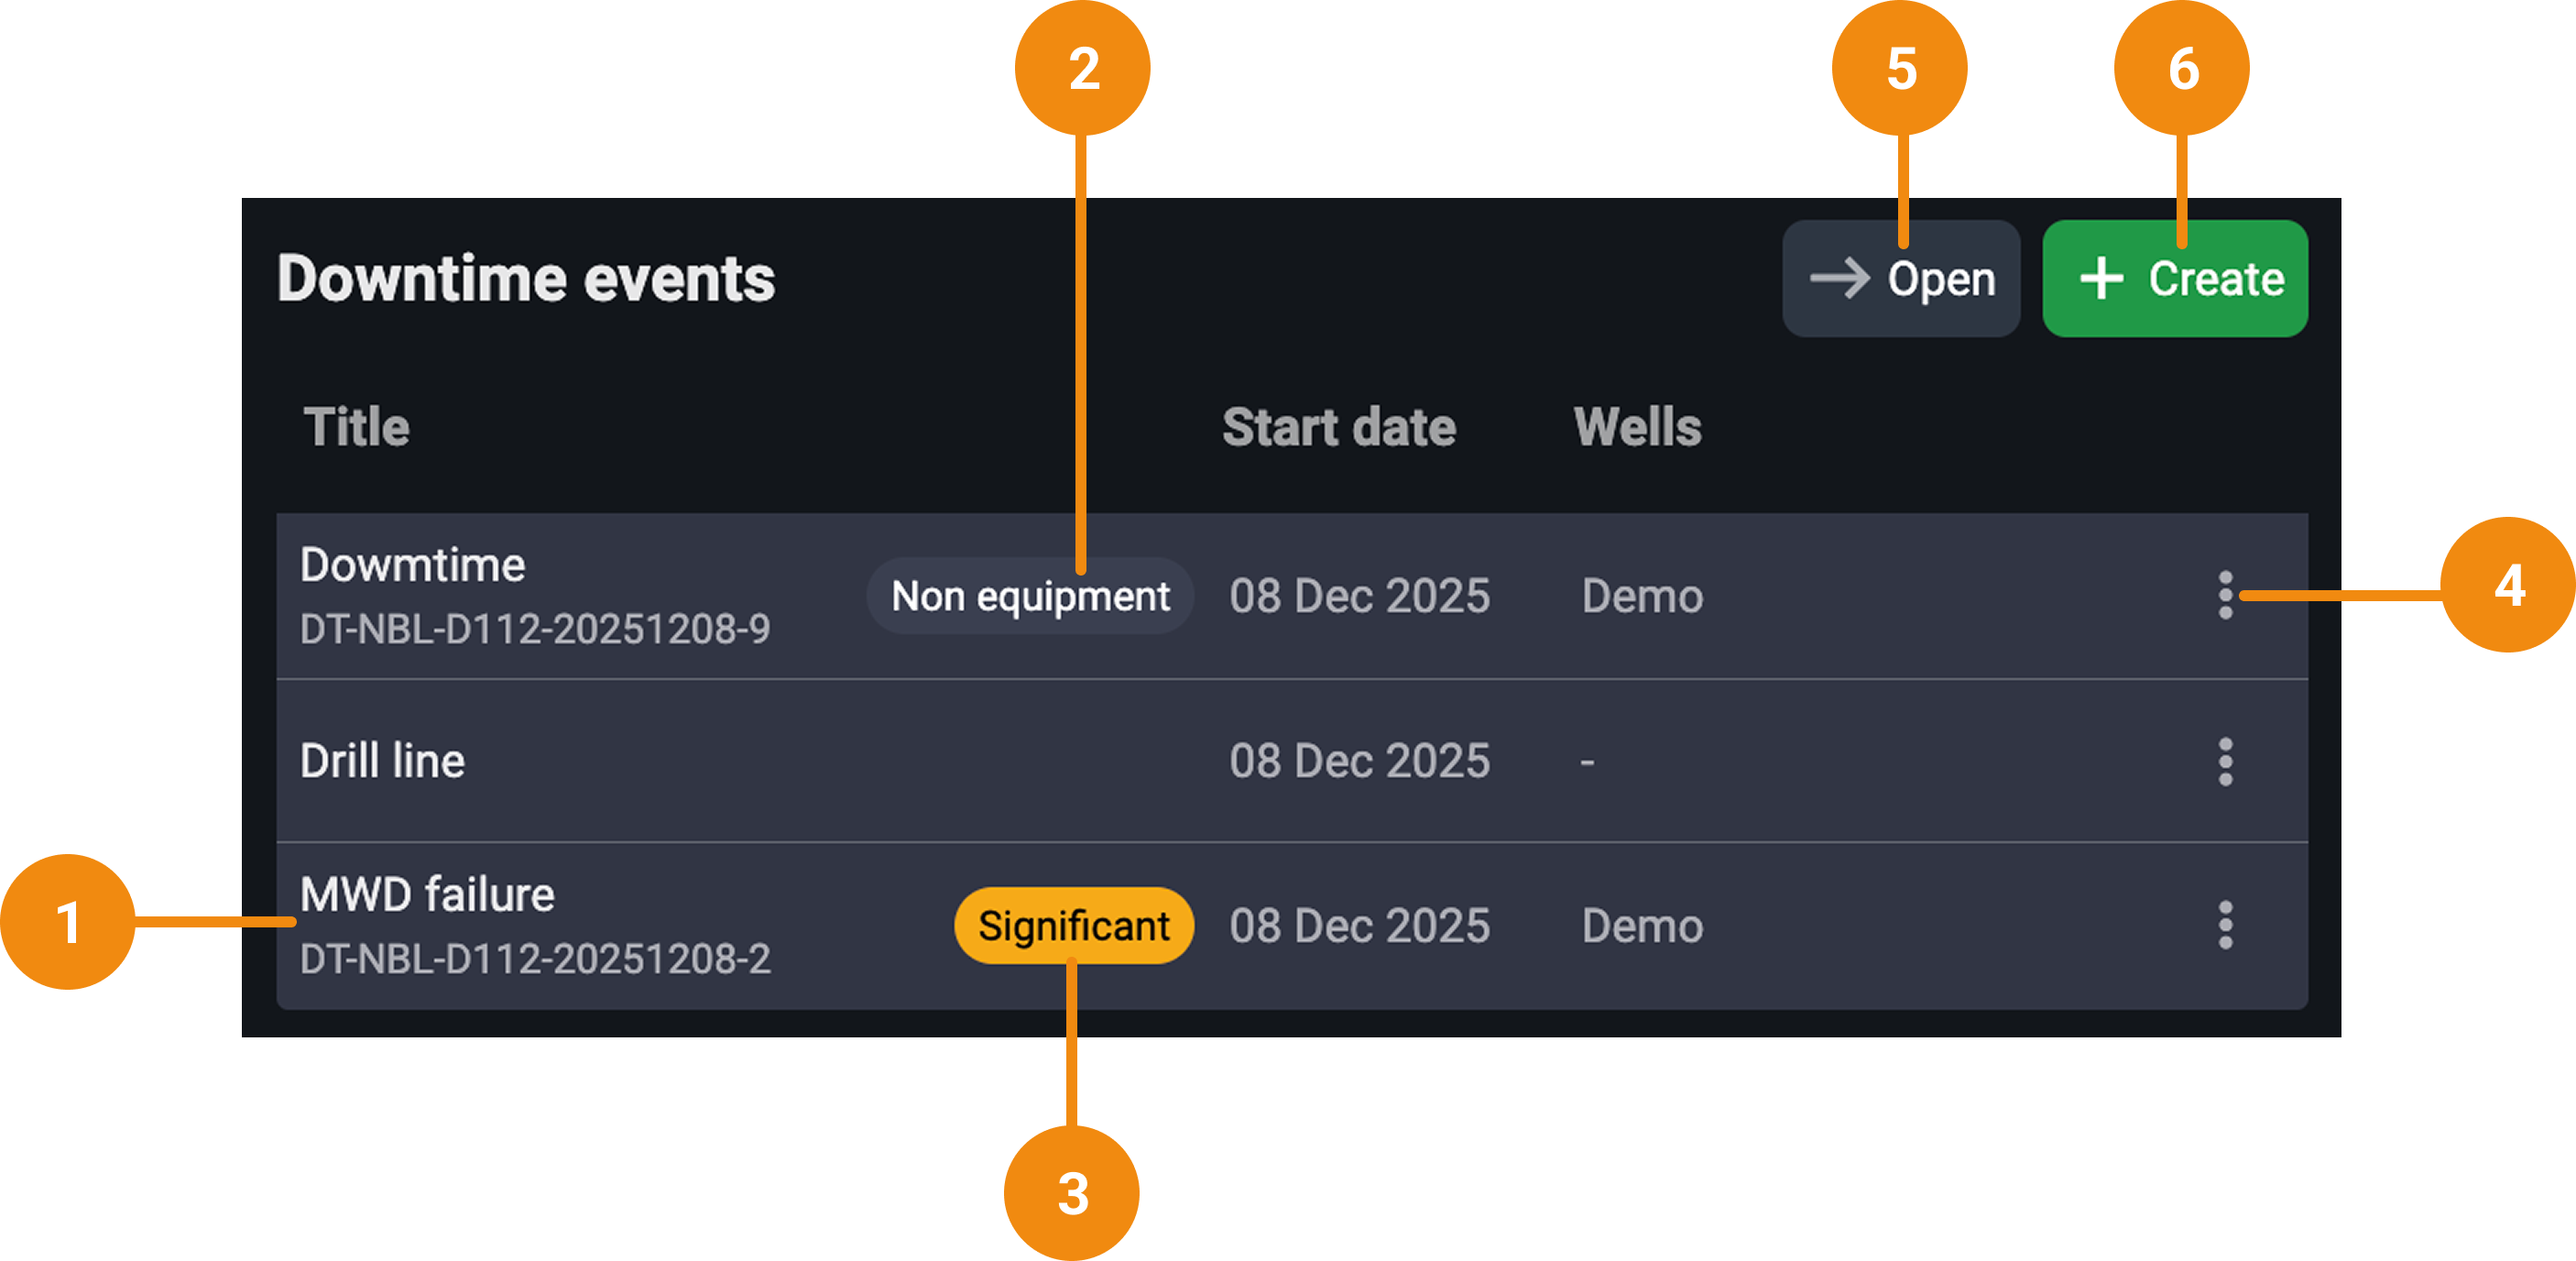Screen dimensions: 2576x1261
Task: Click the Non equipment tag
Action: click(1030, 596)
